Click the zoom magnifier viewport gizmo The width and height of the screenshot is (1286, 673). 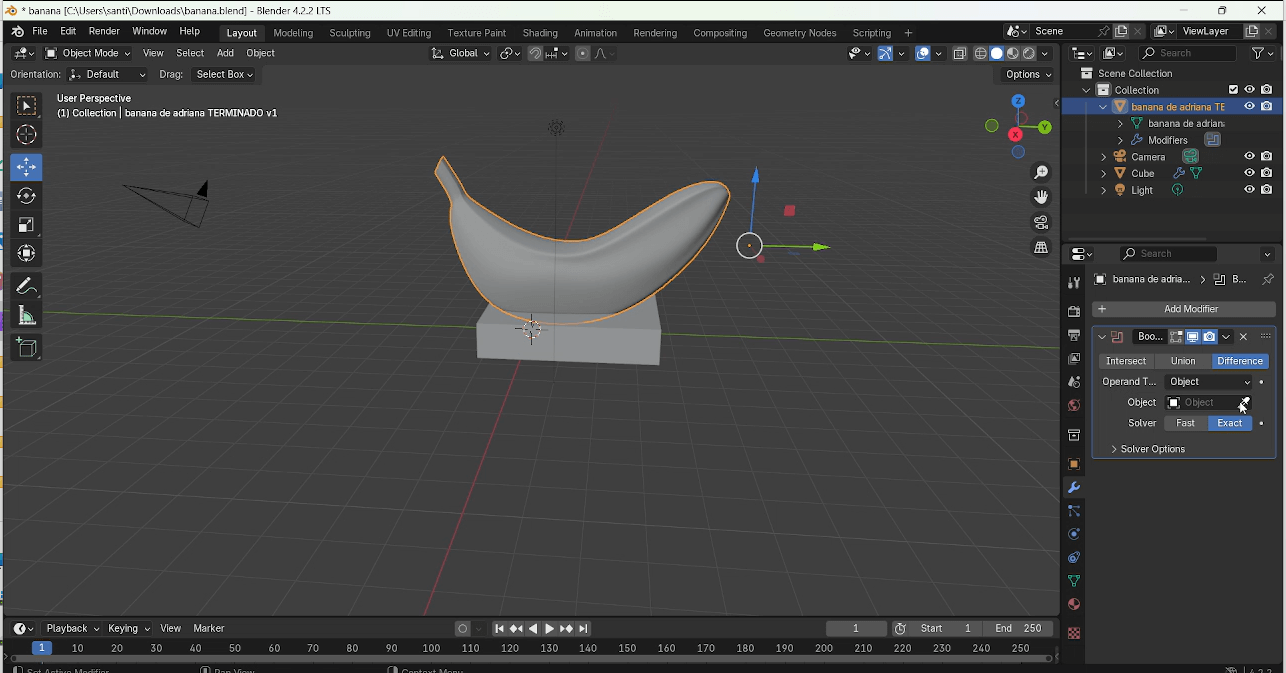tap(1041, 173)
